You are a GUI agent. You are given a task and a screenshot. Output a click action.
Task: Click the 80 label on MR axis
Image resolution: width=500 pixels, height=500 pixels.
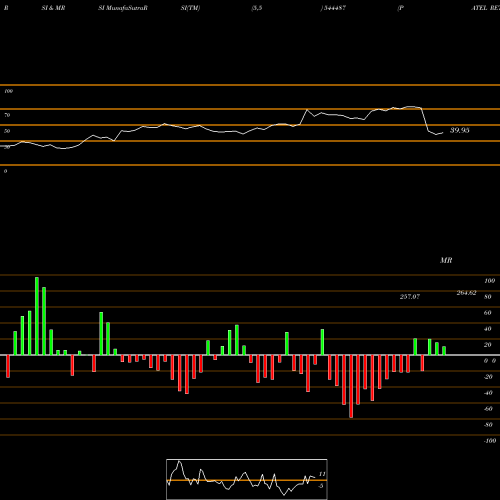pyautogui.click(x=487, y=297)
